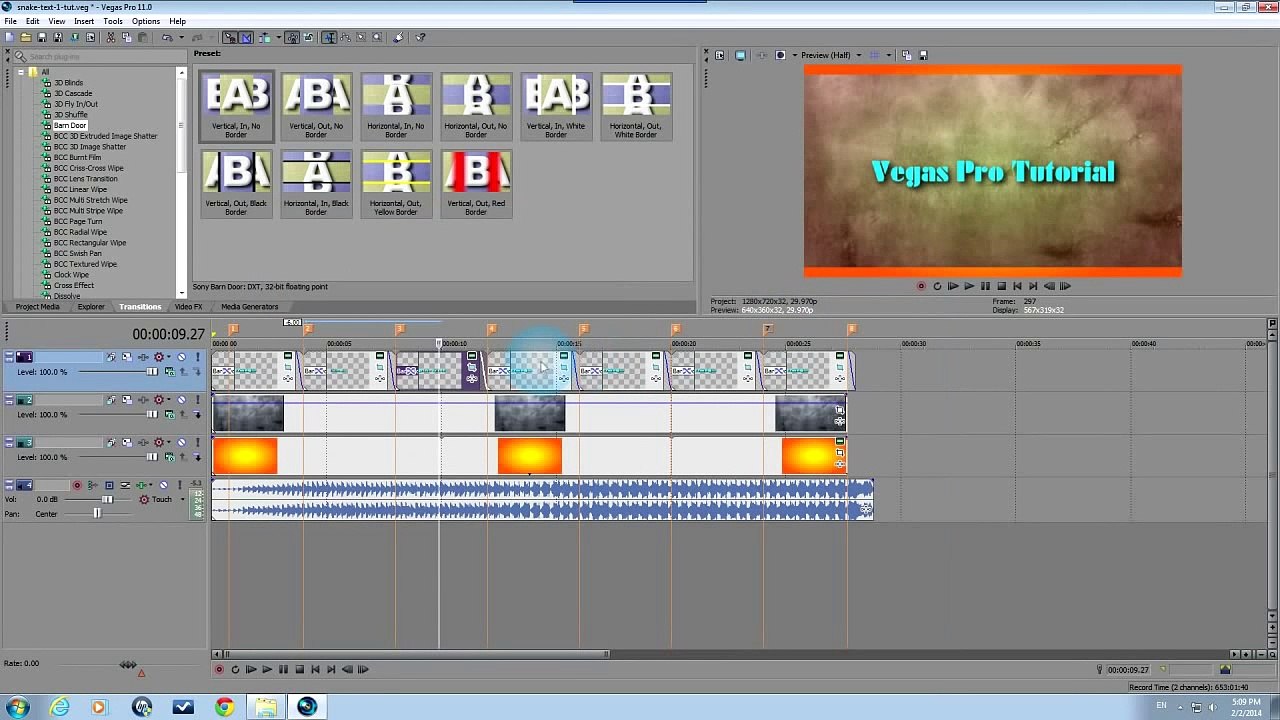Open split-screen view dropdown in preview toolbar
Viewport: 1280px width, 720px height.
coord(795,55)
